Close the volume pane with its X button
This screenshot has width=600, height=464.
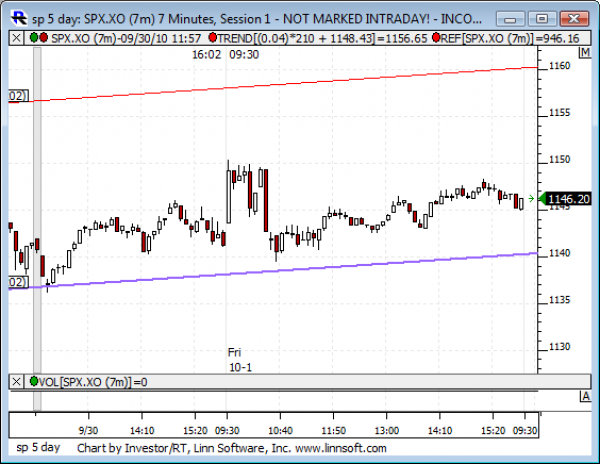pos(16,382)
